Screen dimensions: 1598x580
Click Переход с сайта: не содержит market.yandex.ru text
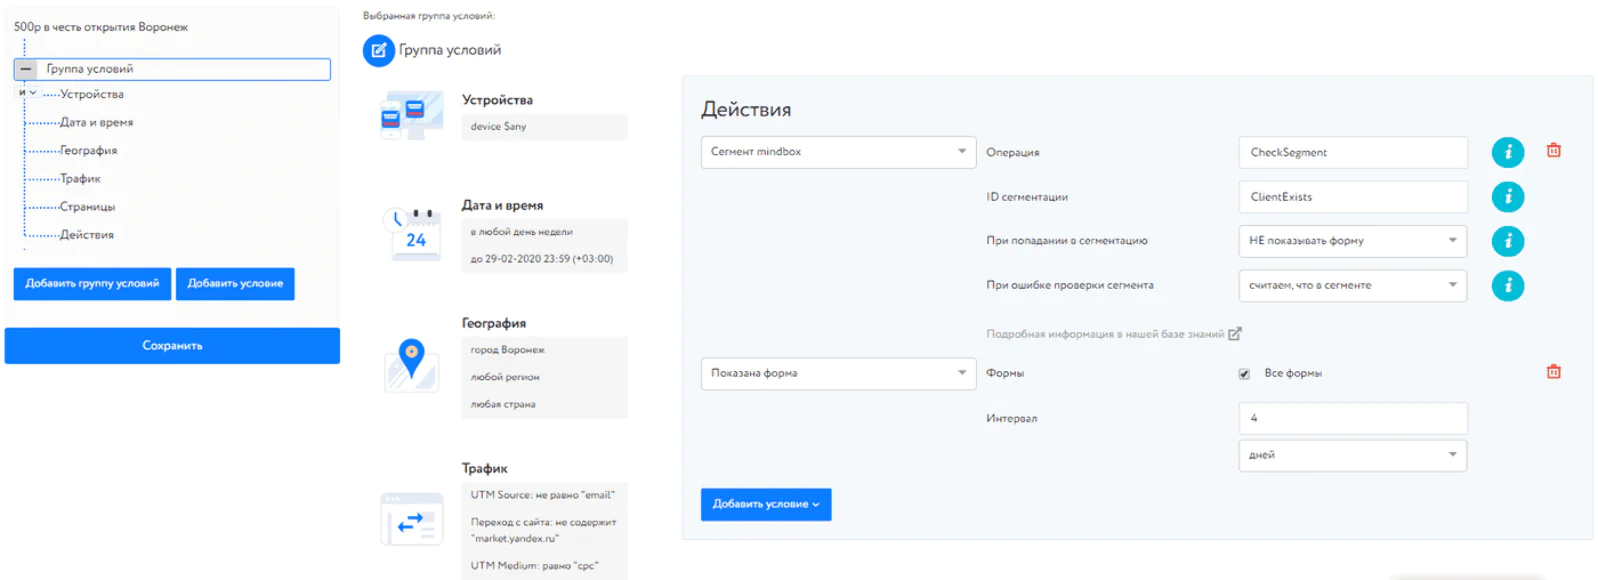543,530
